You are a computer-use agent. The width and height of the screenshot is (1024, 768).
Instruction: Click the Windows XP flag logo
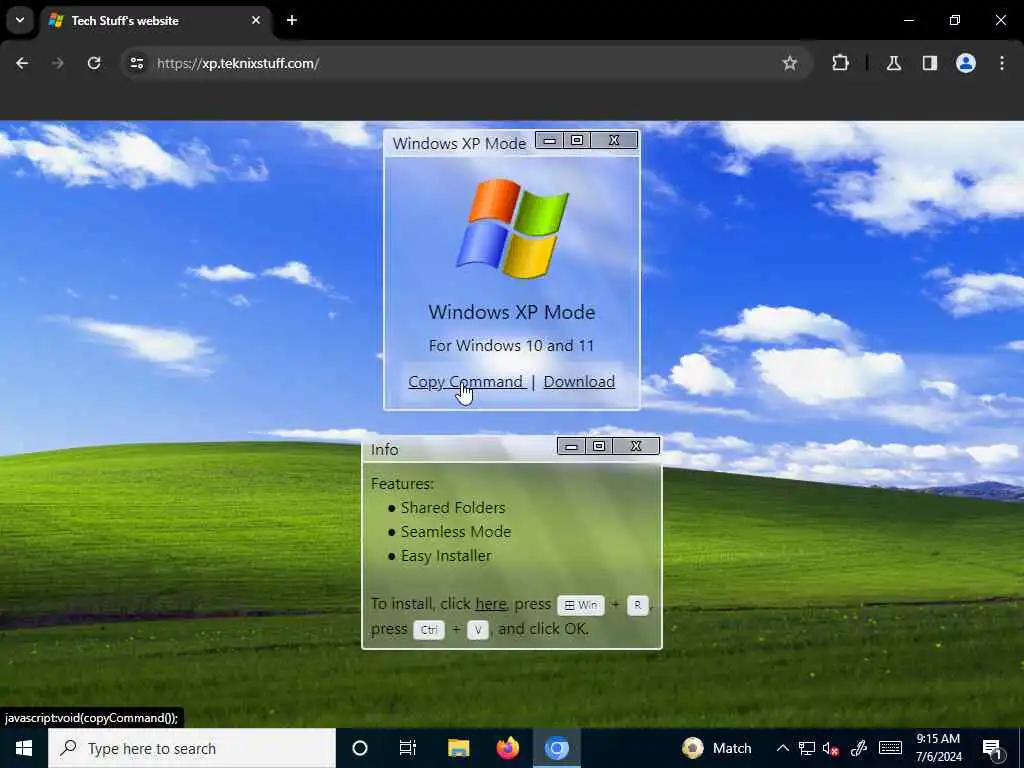[513, 229]
